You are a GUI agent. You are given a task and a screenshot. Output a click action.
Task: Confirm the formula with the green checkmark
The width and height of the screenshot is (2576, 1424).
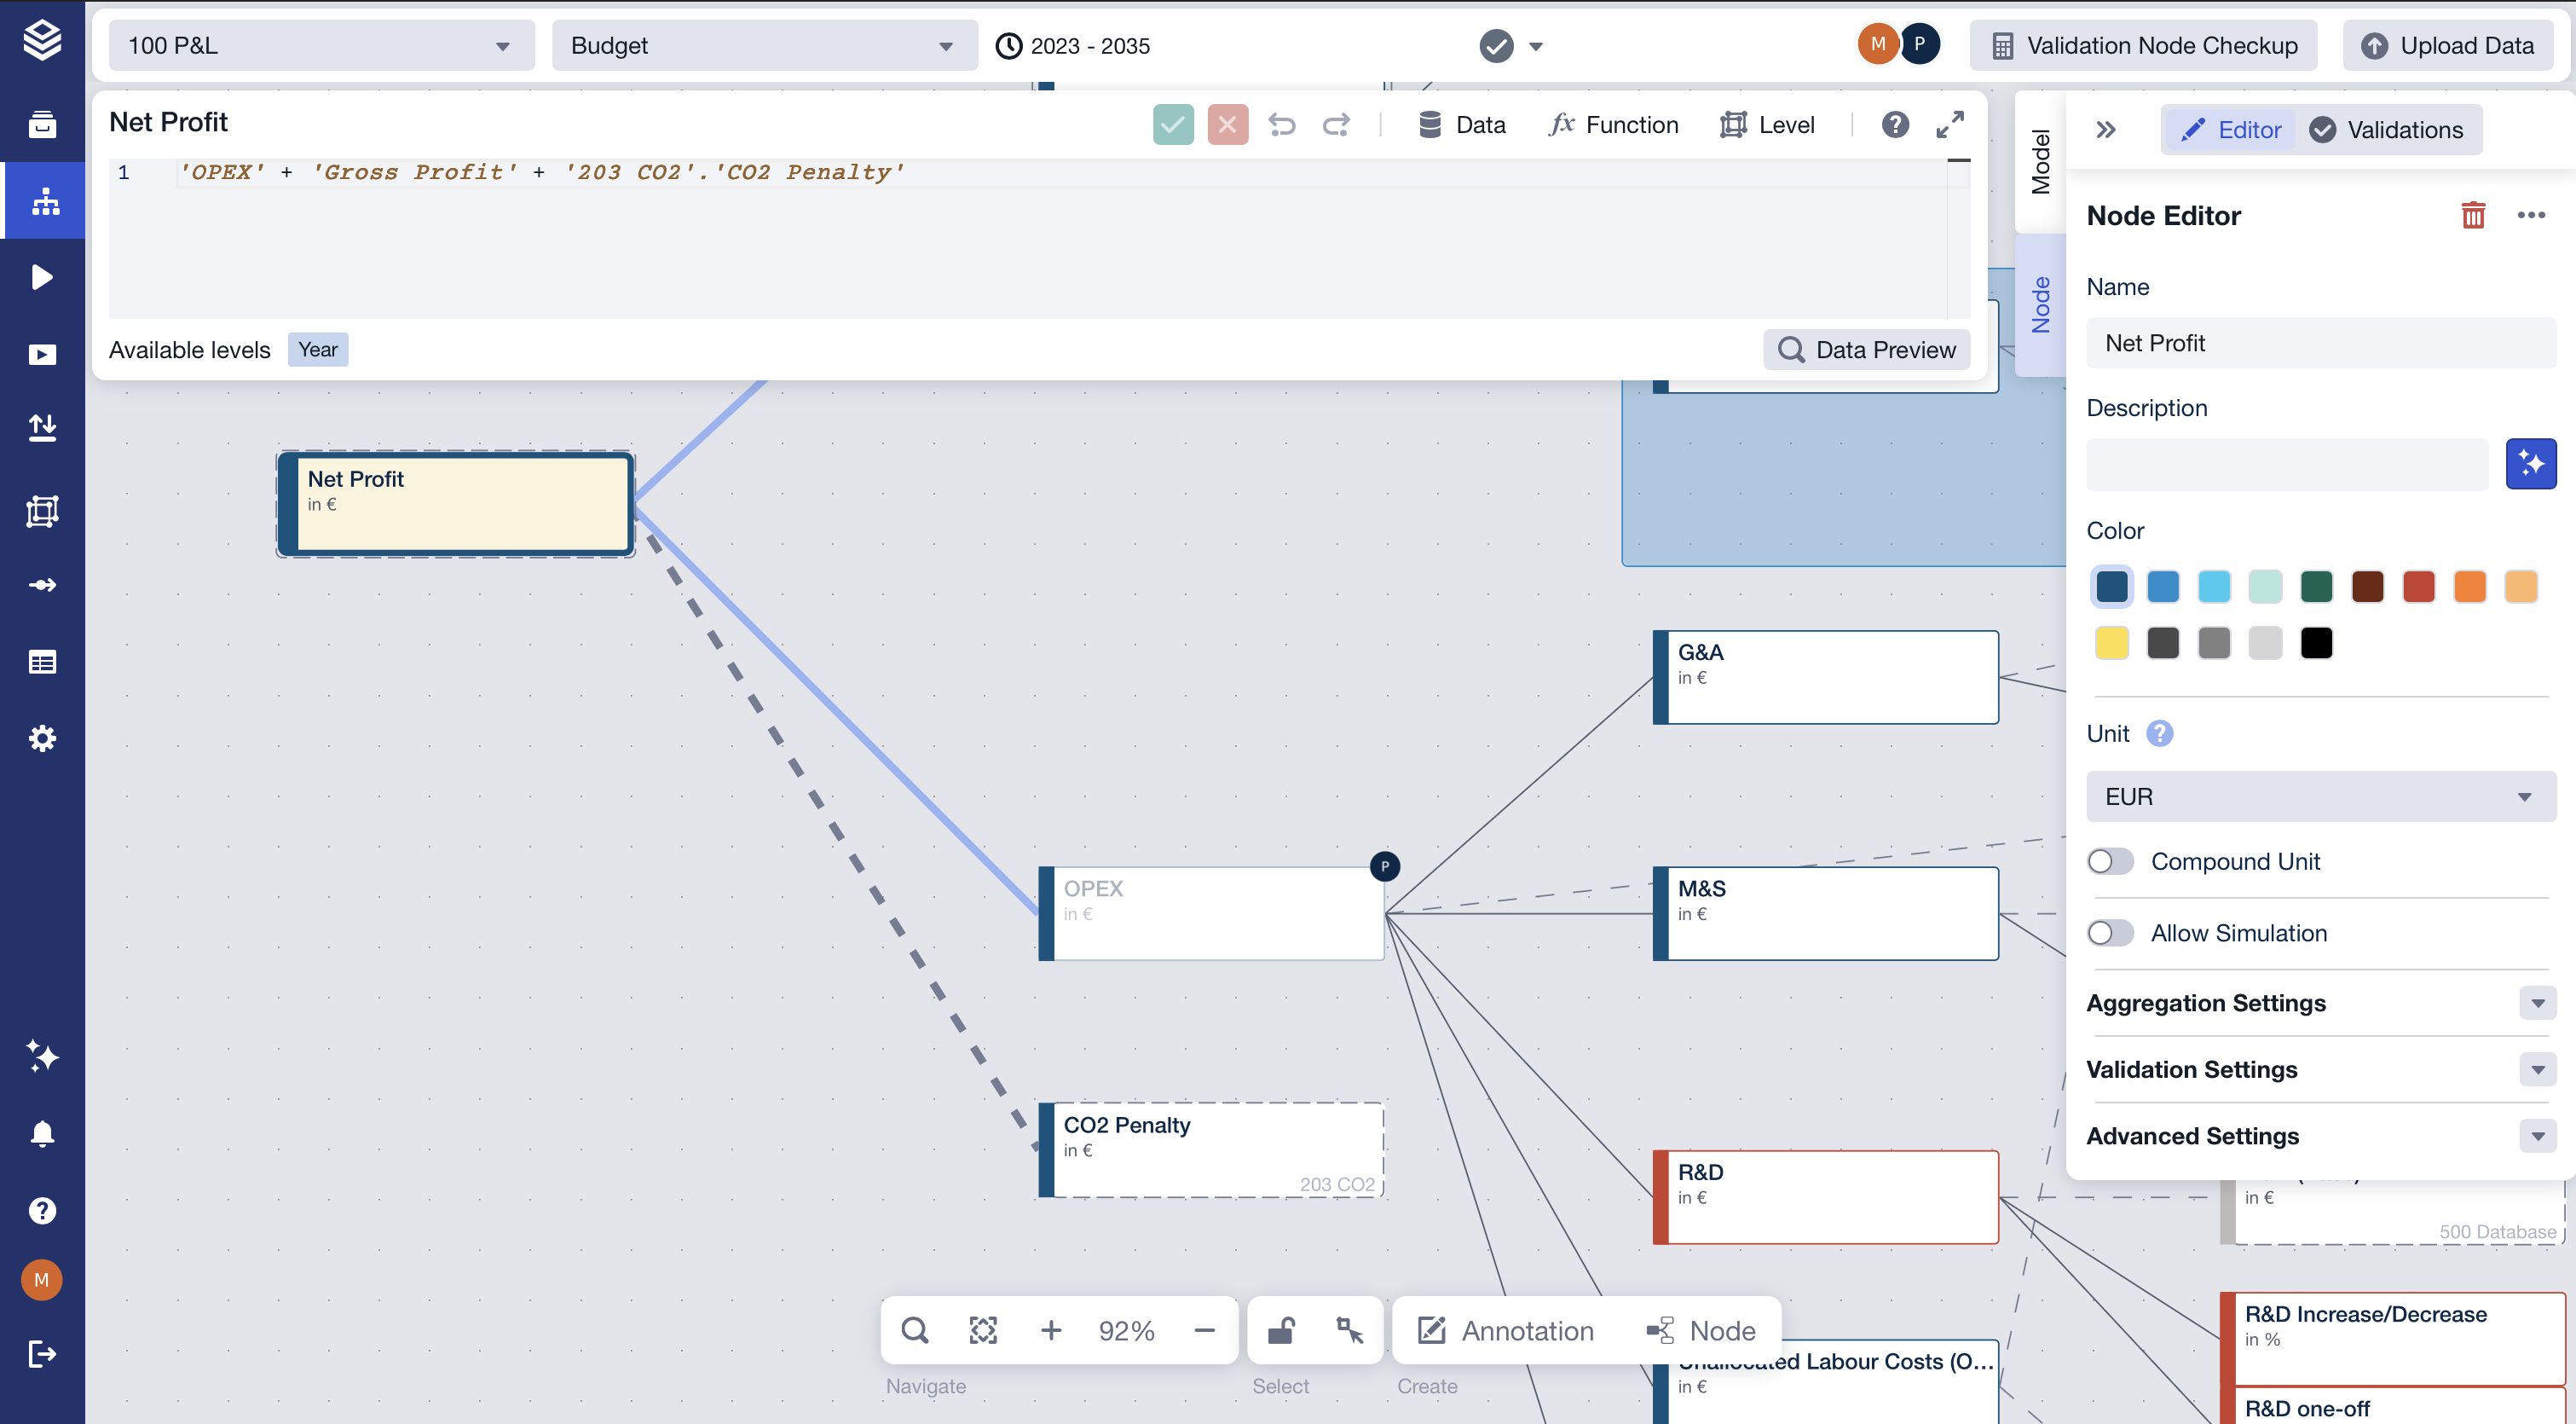click(1172, 125)
